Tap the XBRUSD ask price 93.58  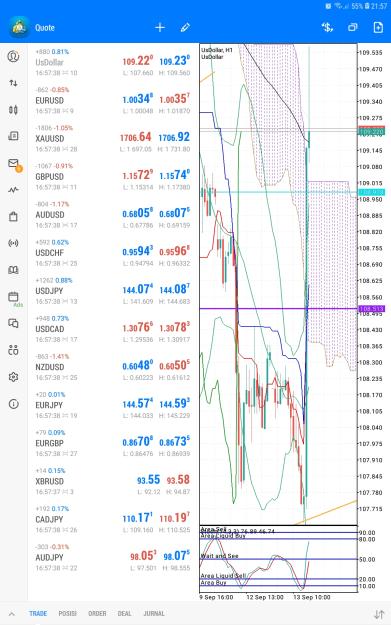tap(178, 480)
